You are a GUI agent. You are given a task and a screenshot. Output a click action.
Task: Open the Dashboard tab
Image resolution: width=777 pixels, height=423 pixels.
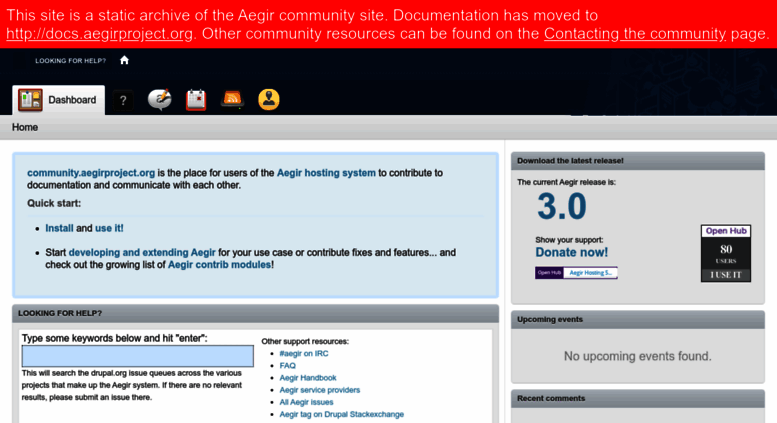click(x=58, y=100)
